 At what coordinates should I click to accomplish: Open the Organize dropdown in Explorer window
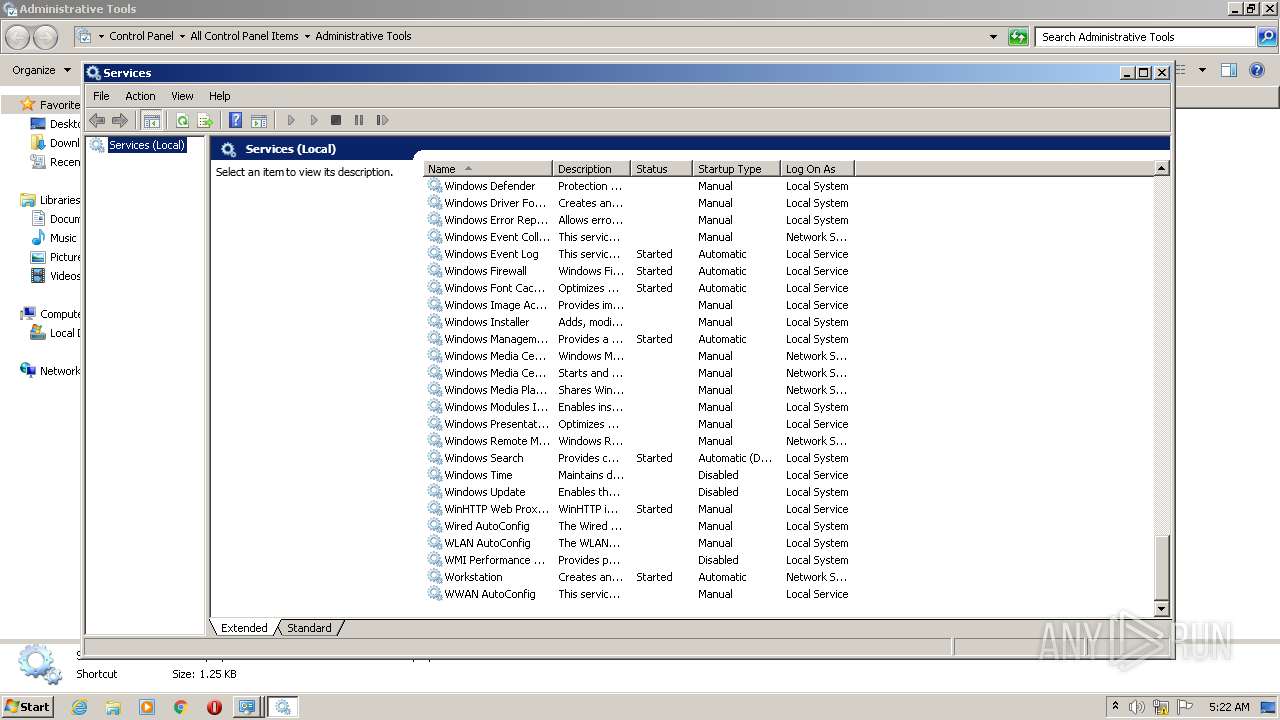click(41, 70)
